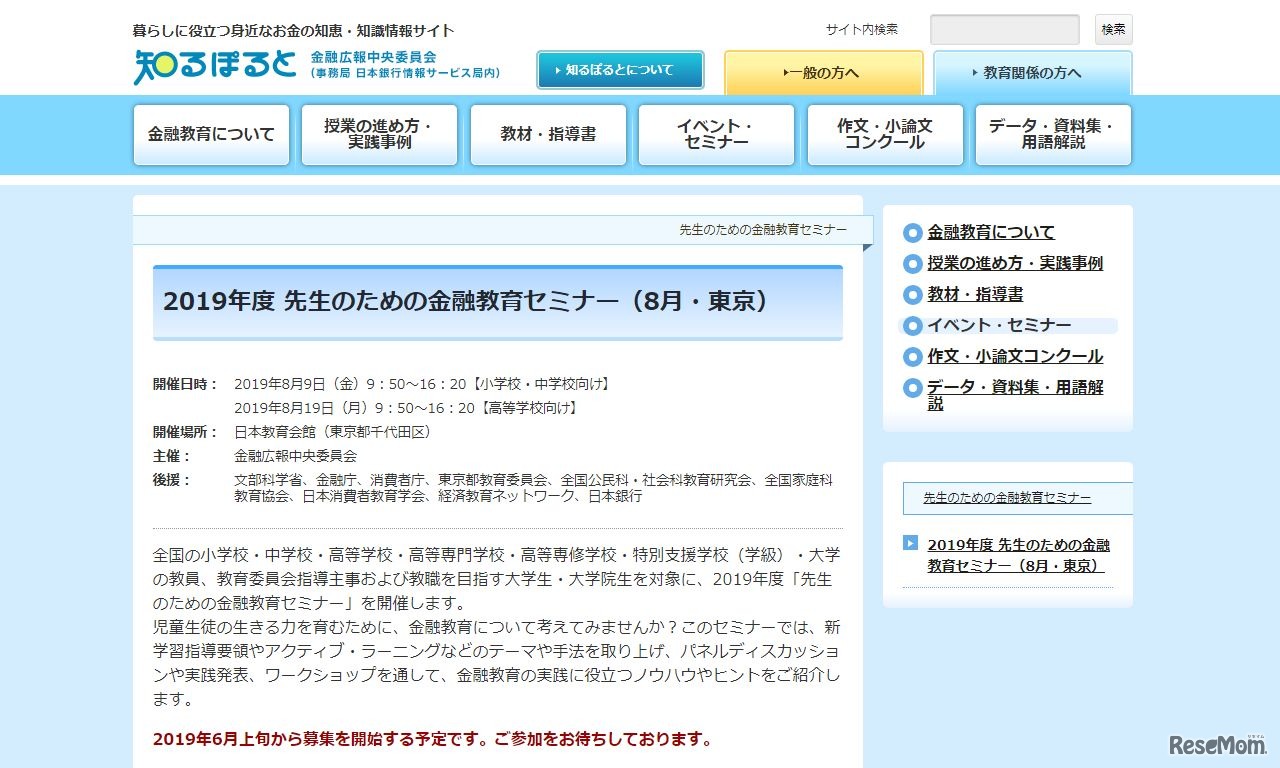
Task: Click the bullet icon next to イベント・セミナー
Action: pos(912,325)
